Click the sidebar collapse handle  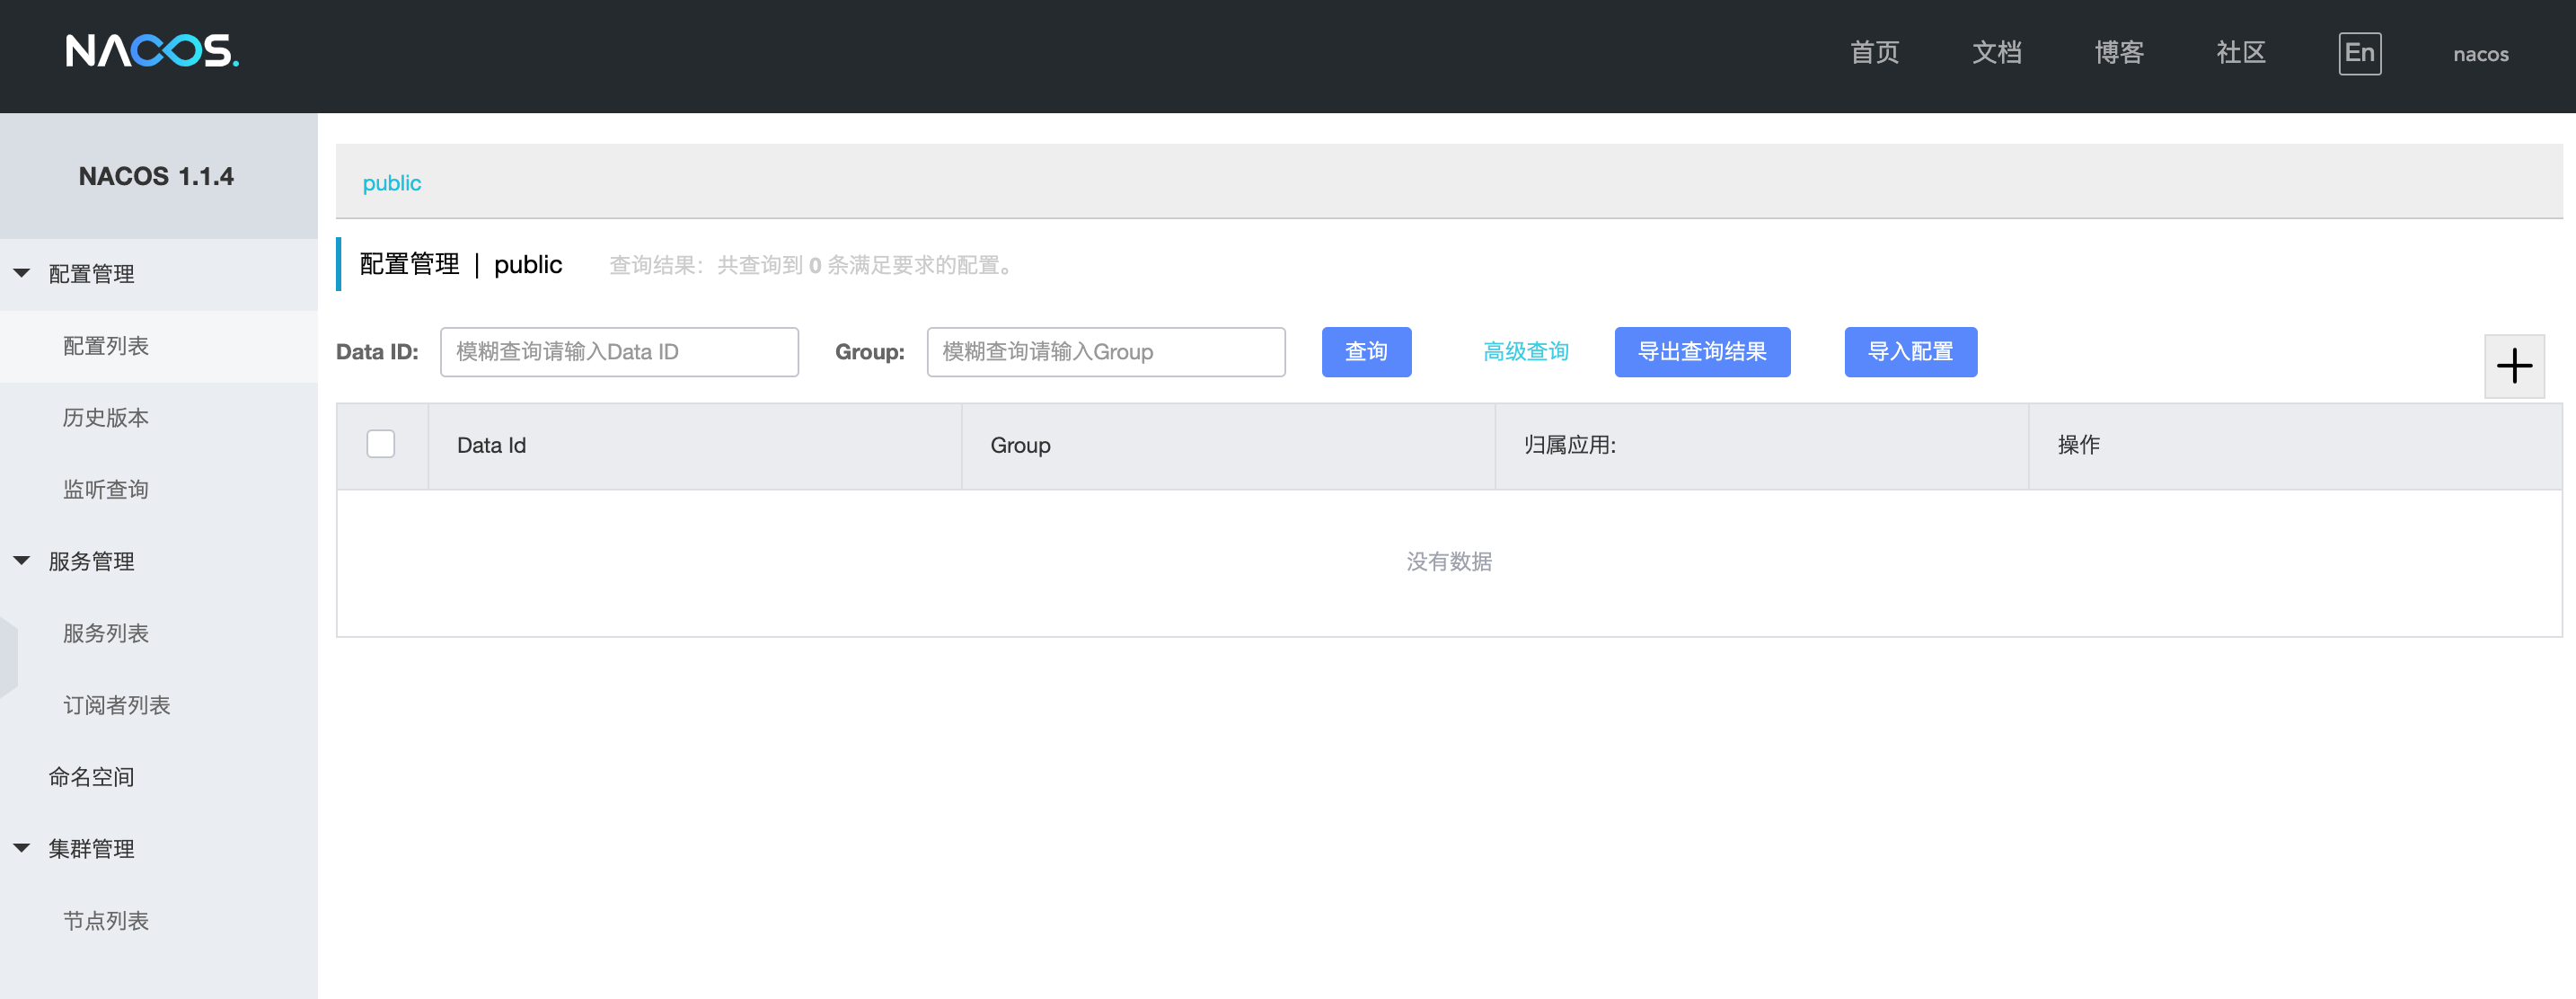[8, 656]
